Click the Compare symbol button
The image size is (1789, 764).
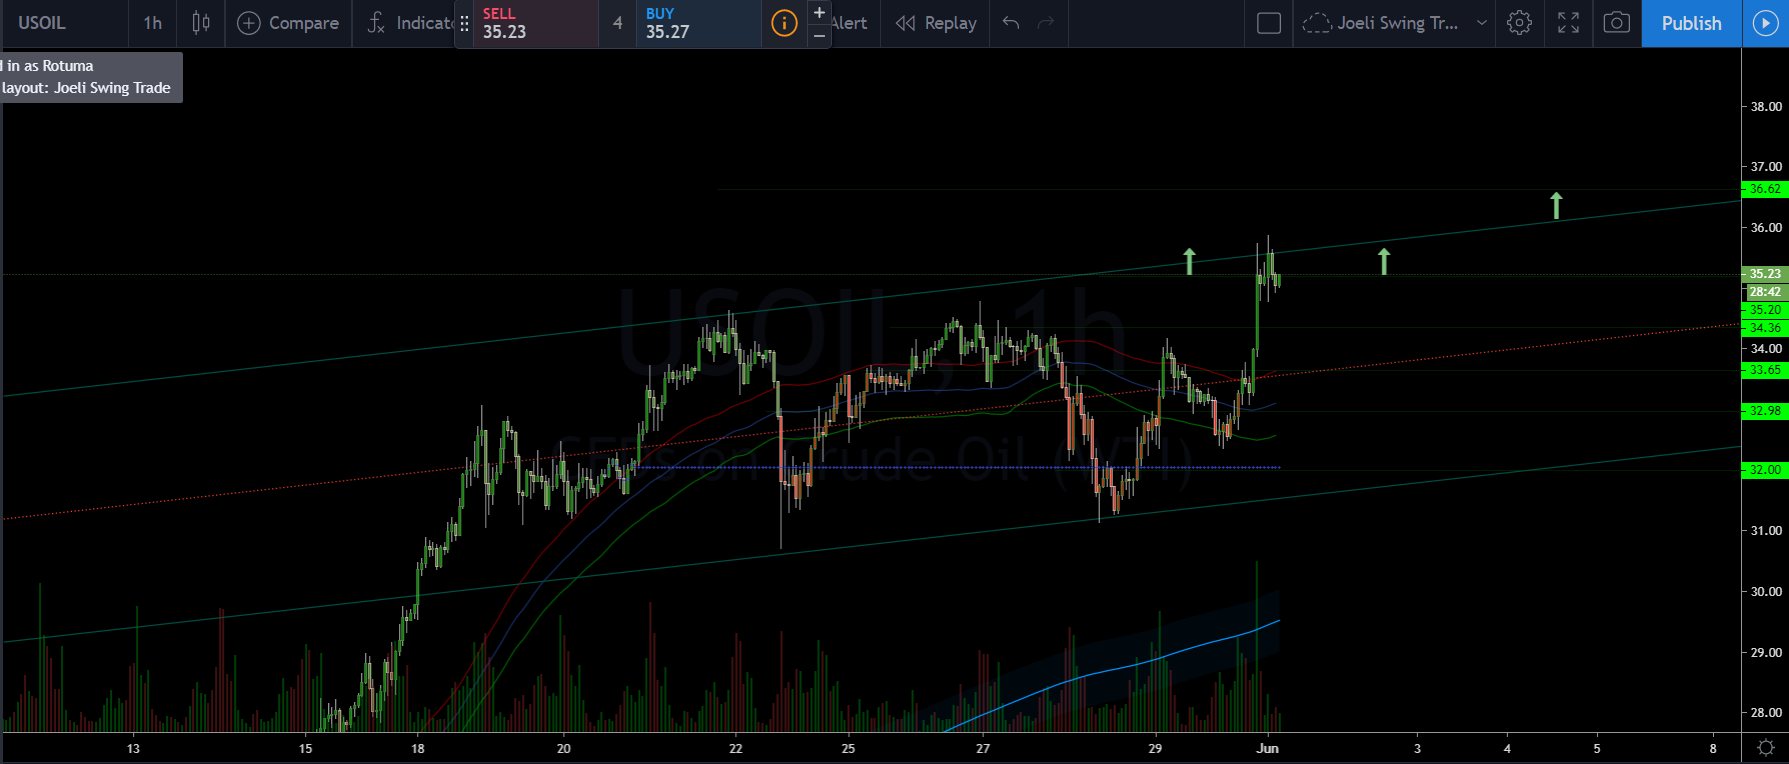[x=288, y=23]
